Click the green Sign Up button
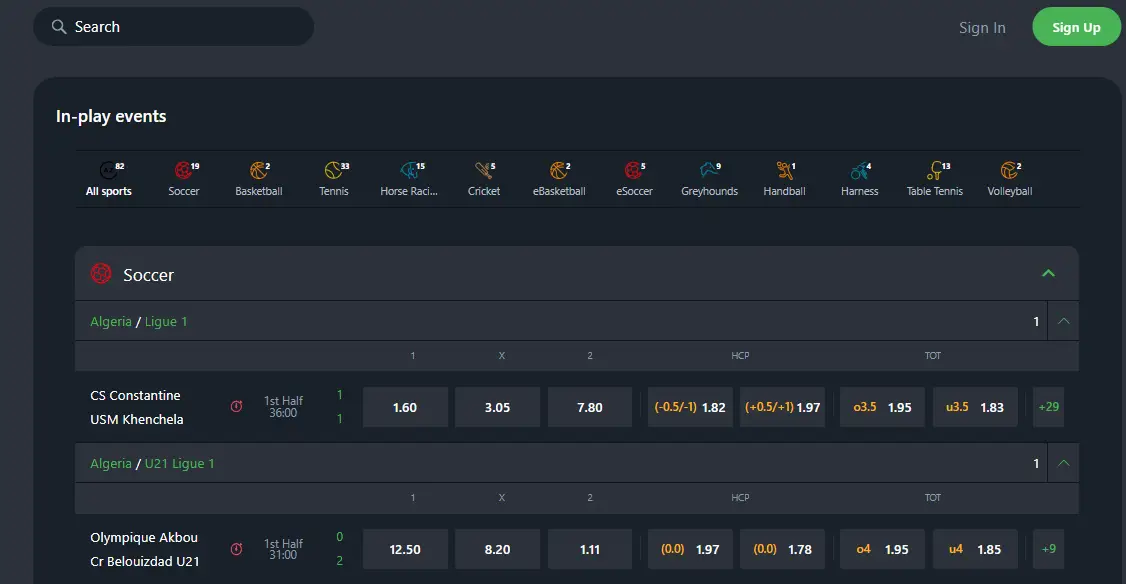Viewport: 1126px width, 584px height. pyautogui.click(x=1076, y=27)
